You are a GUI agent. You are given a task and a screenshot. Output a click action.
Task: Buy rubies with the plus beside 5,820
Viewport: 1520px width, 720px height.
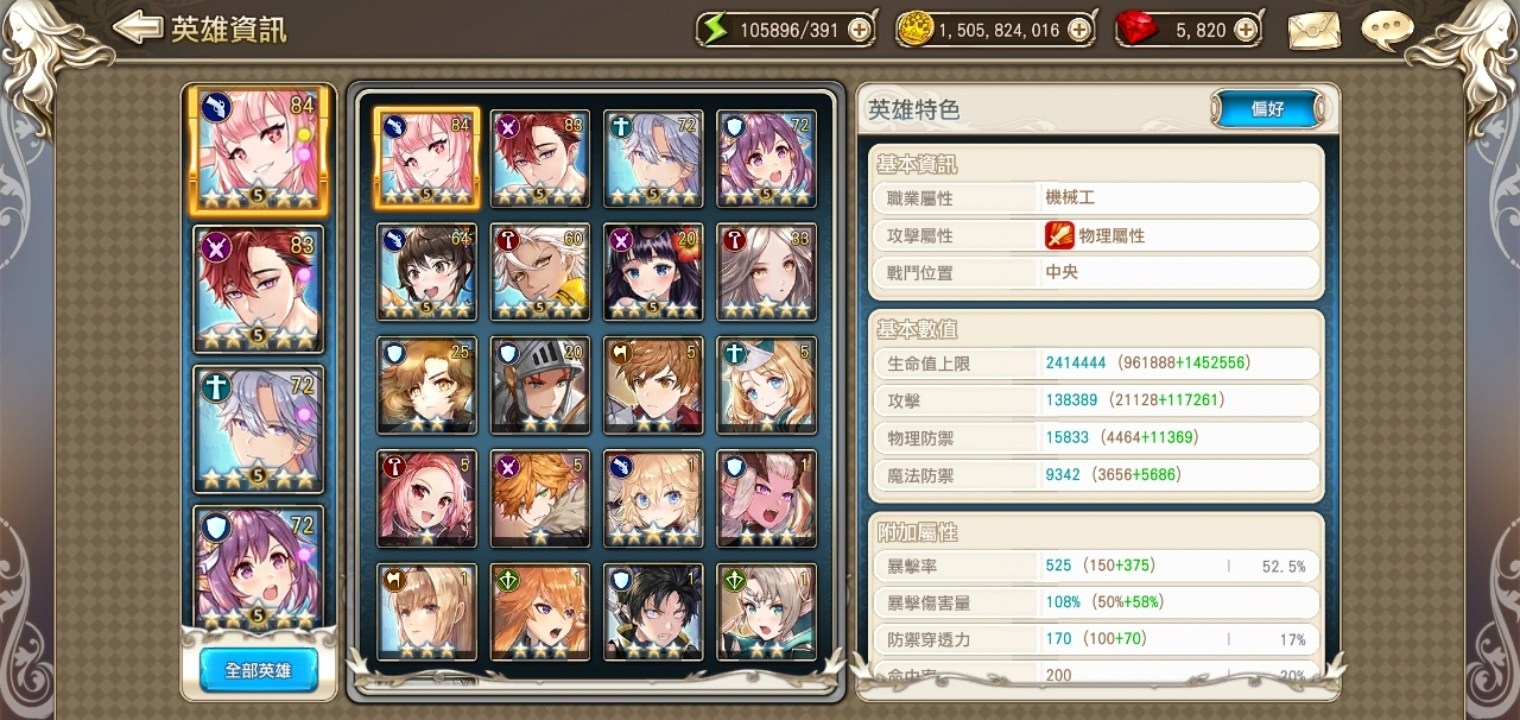1245,30
